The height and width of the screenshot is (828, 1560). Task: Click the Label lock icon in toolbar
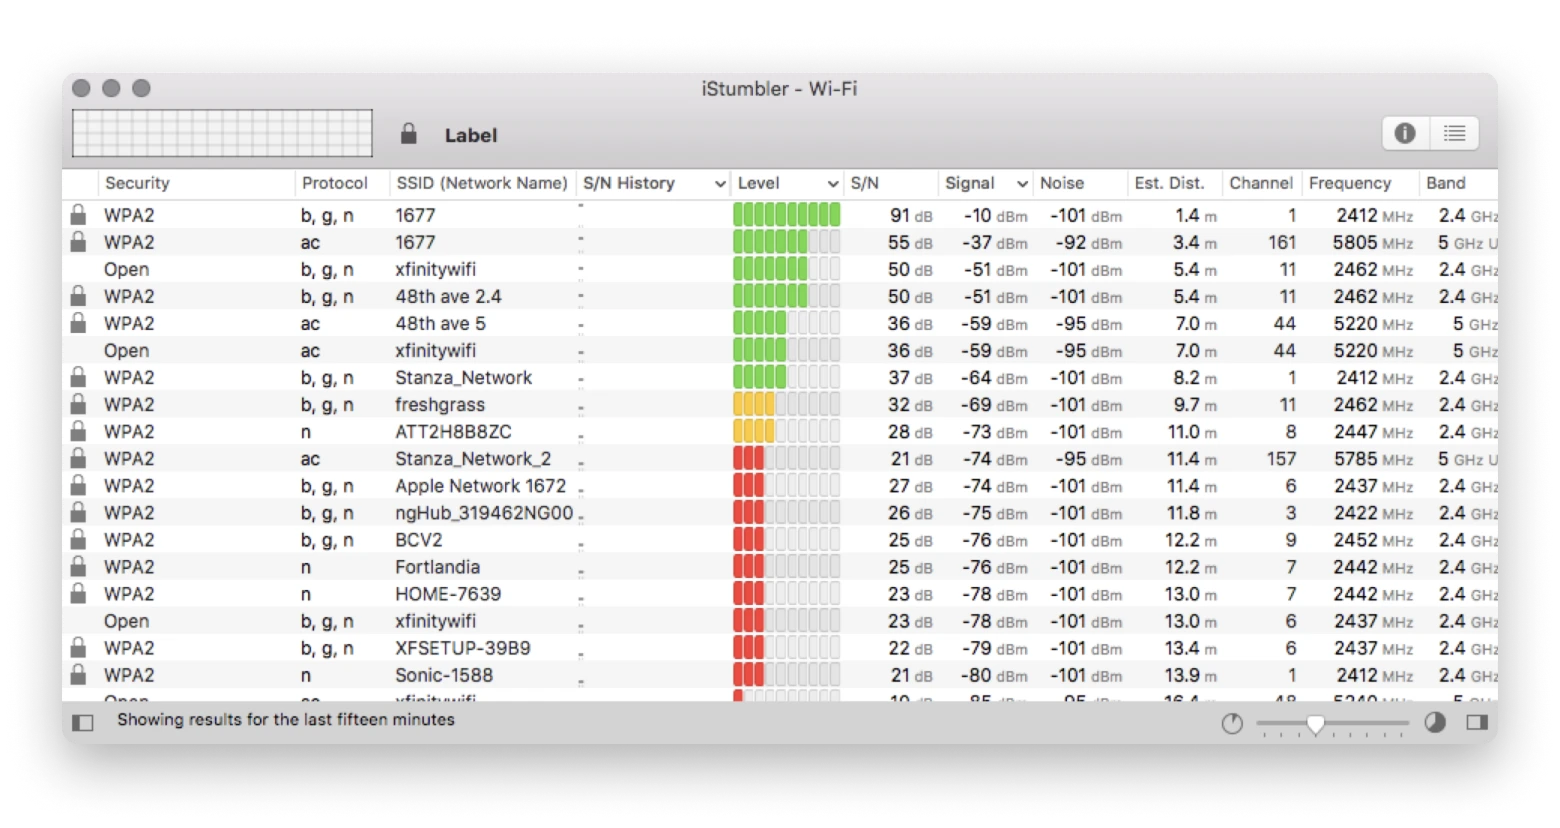[408, 134]
